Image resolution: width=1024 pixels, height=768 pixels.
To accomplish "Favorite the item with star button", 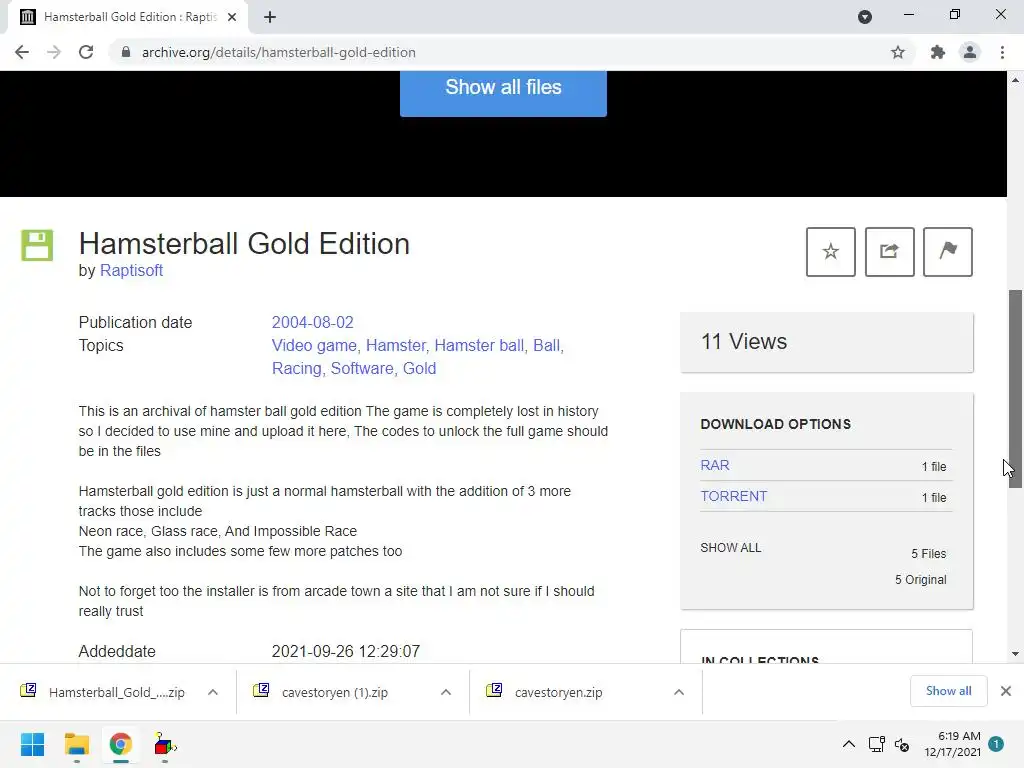I will (x=831, y=251).
